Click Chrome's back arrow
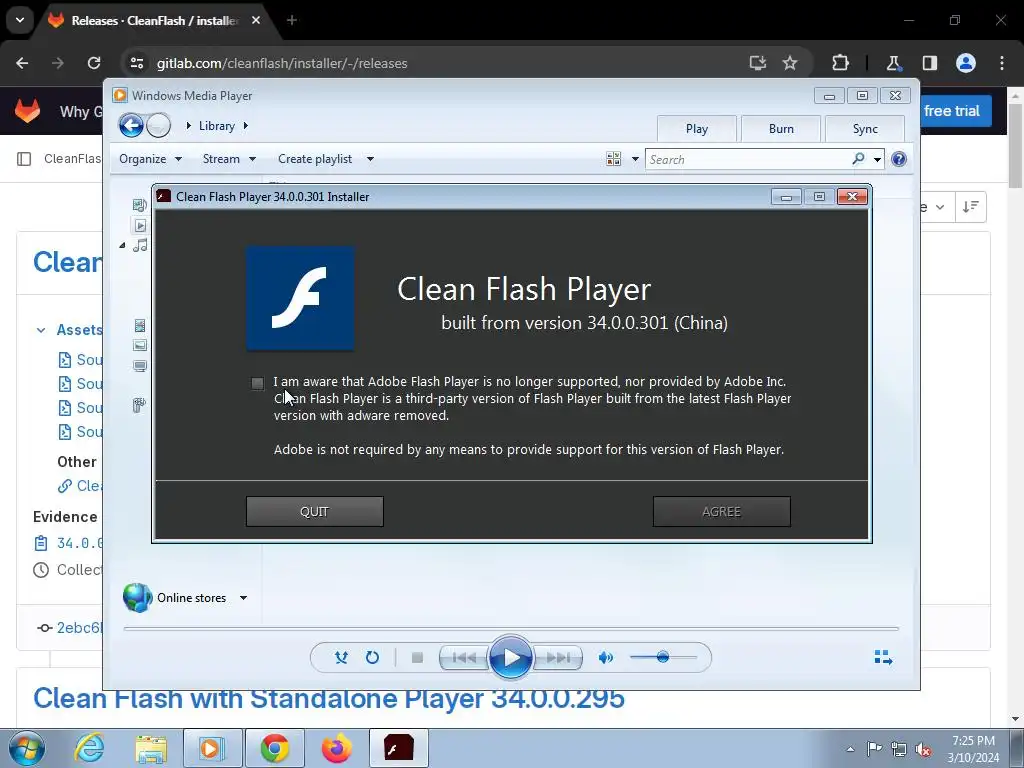The image size is (1024, 768). click(22, 63)
